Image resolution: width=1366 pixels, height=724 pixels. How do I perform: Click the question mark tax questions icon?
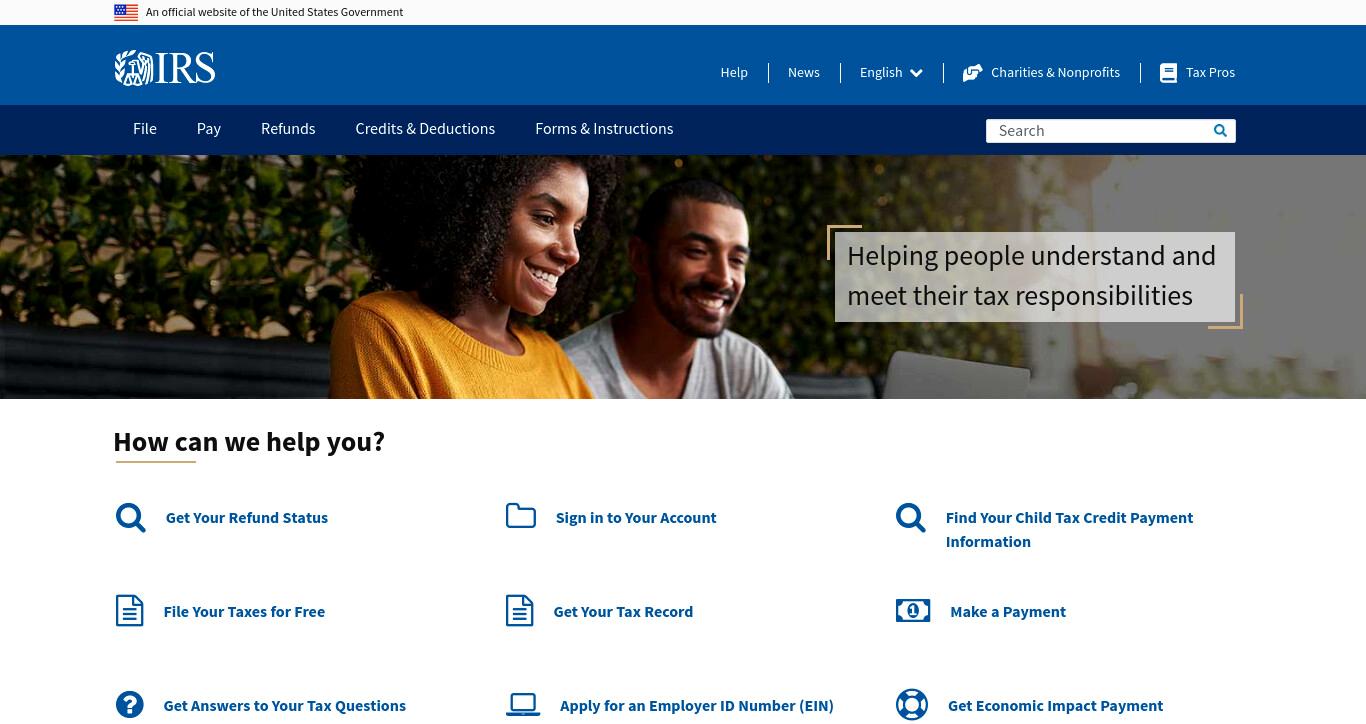click(x=129, y=705)
